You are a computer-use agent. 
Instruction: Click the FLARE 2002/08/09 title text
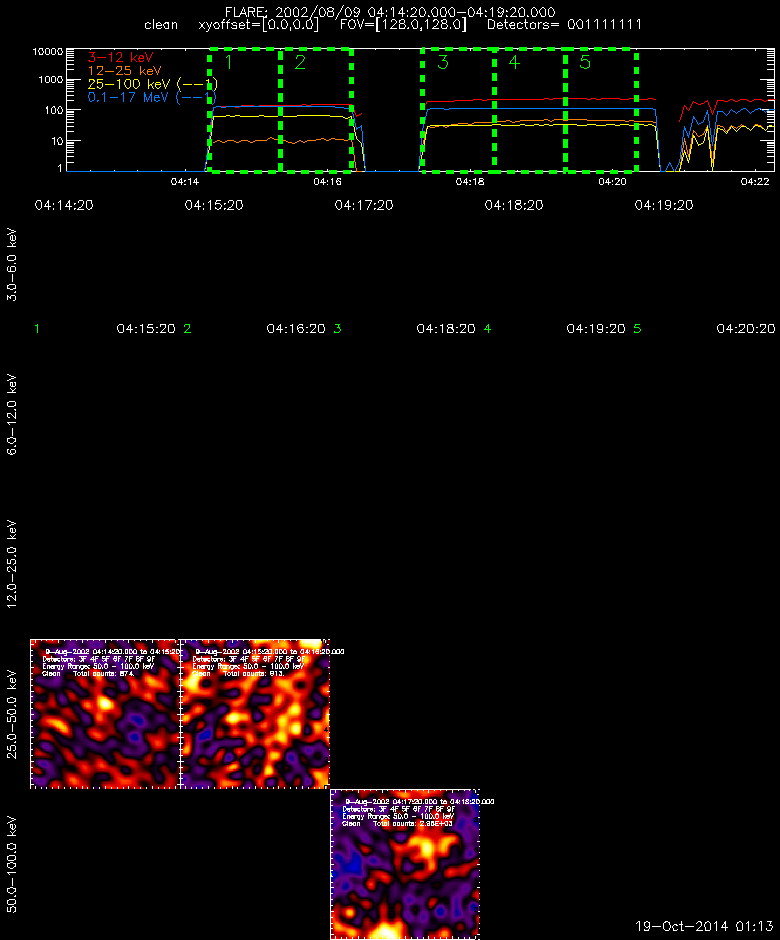(390, 12)
